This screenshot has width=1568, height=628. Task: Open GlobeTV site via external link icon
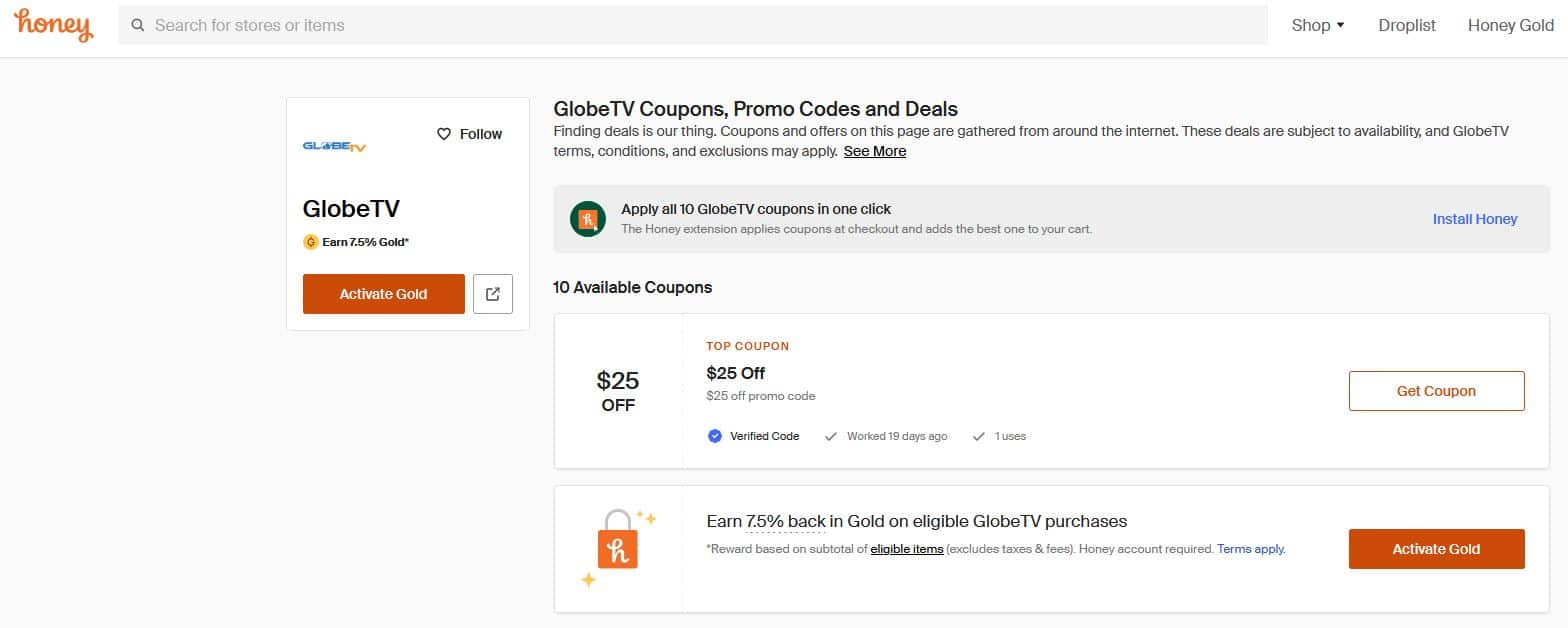pos(492,293)
